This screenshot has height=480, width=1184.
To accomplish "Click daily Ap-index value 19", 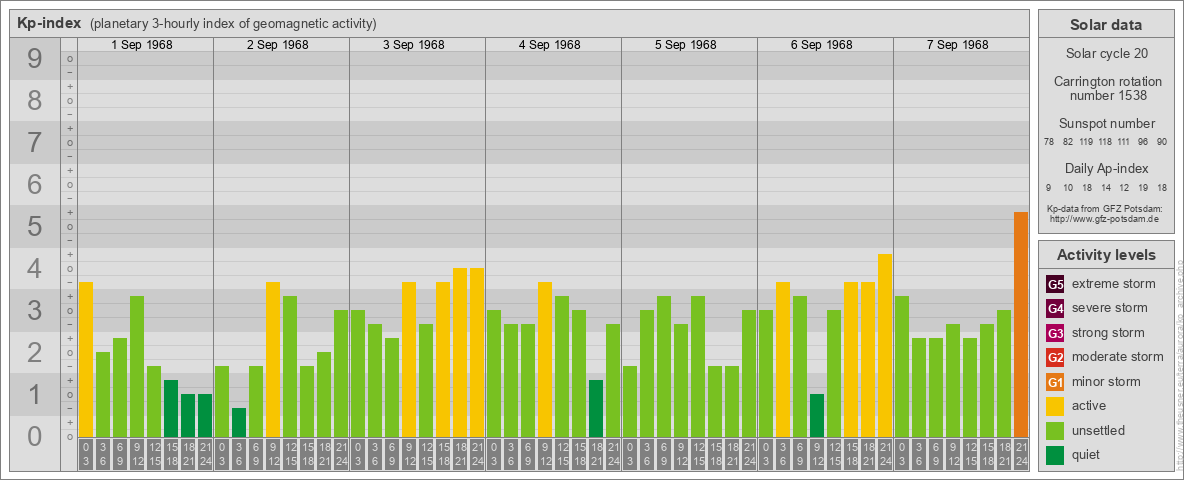I will pyautogui.click(x=1143, y=187).
